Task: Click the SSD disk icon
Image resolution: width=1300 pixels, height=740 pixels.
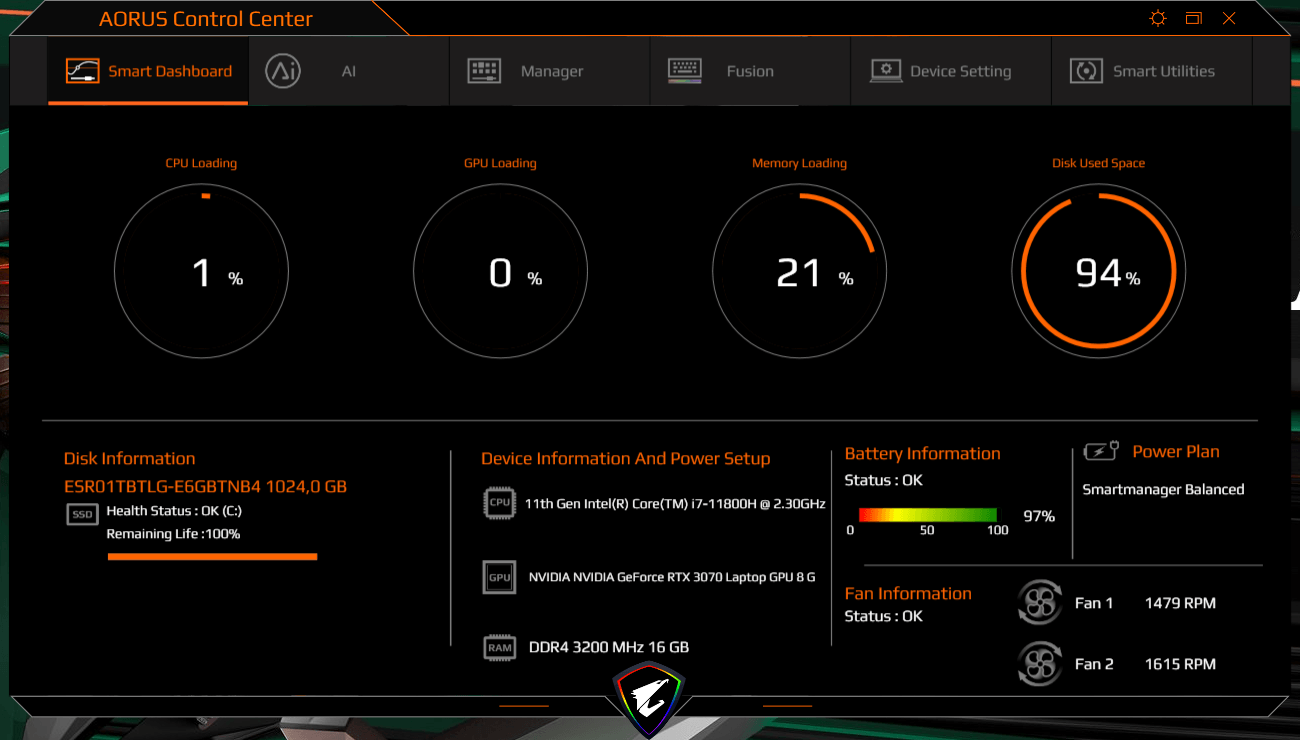Action: (x=82, y=514)
